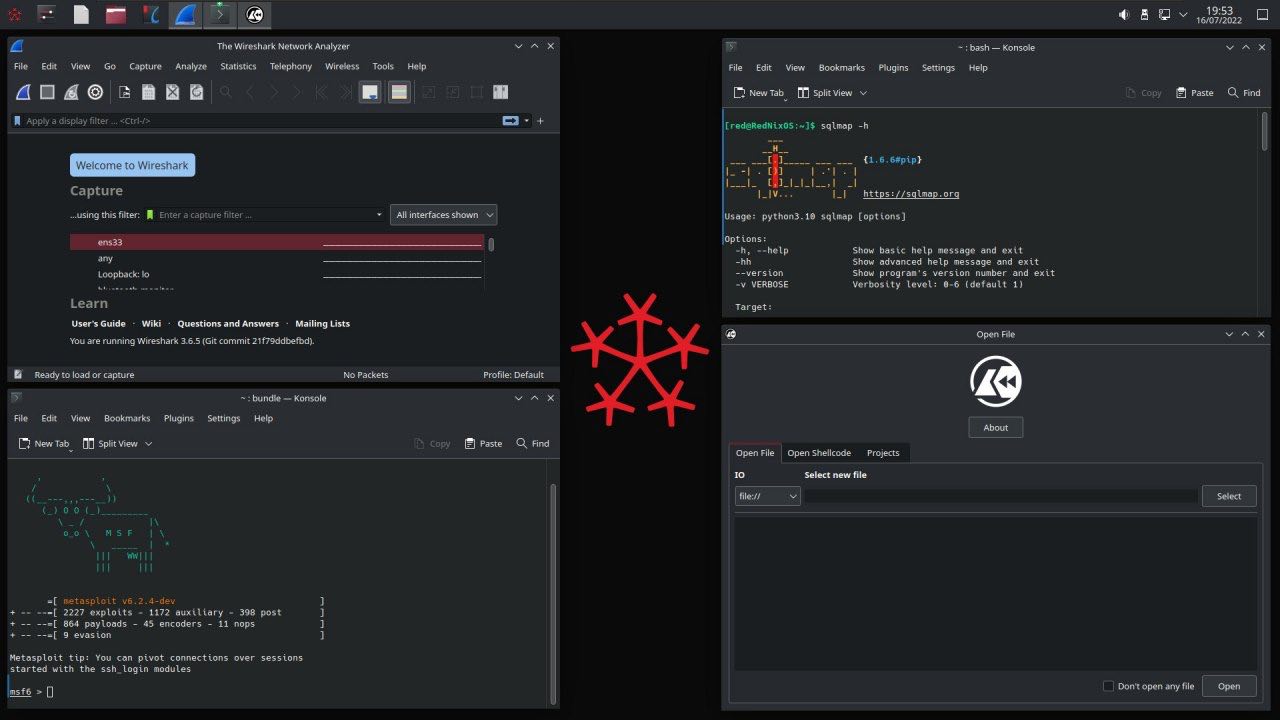
Task: Click the About button in Cutter
Action: tap(996, 427)
